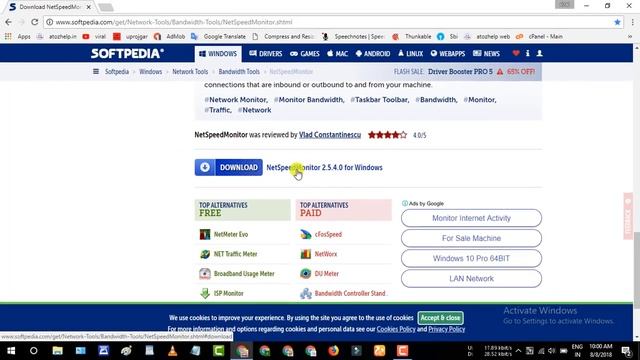The image size is (640, 360).
Task: Click the Ads by Google info icon
Action: point(404,203)
